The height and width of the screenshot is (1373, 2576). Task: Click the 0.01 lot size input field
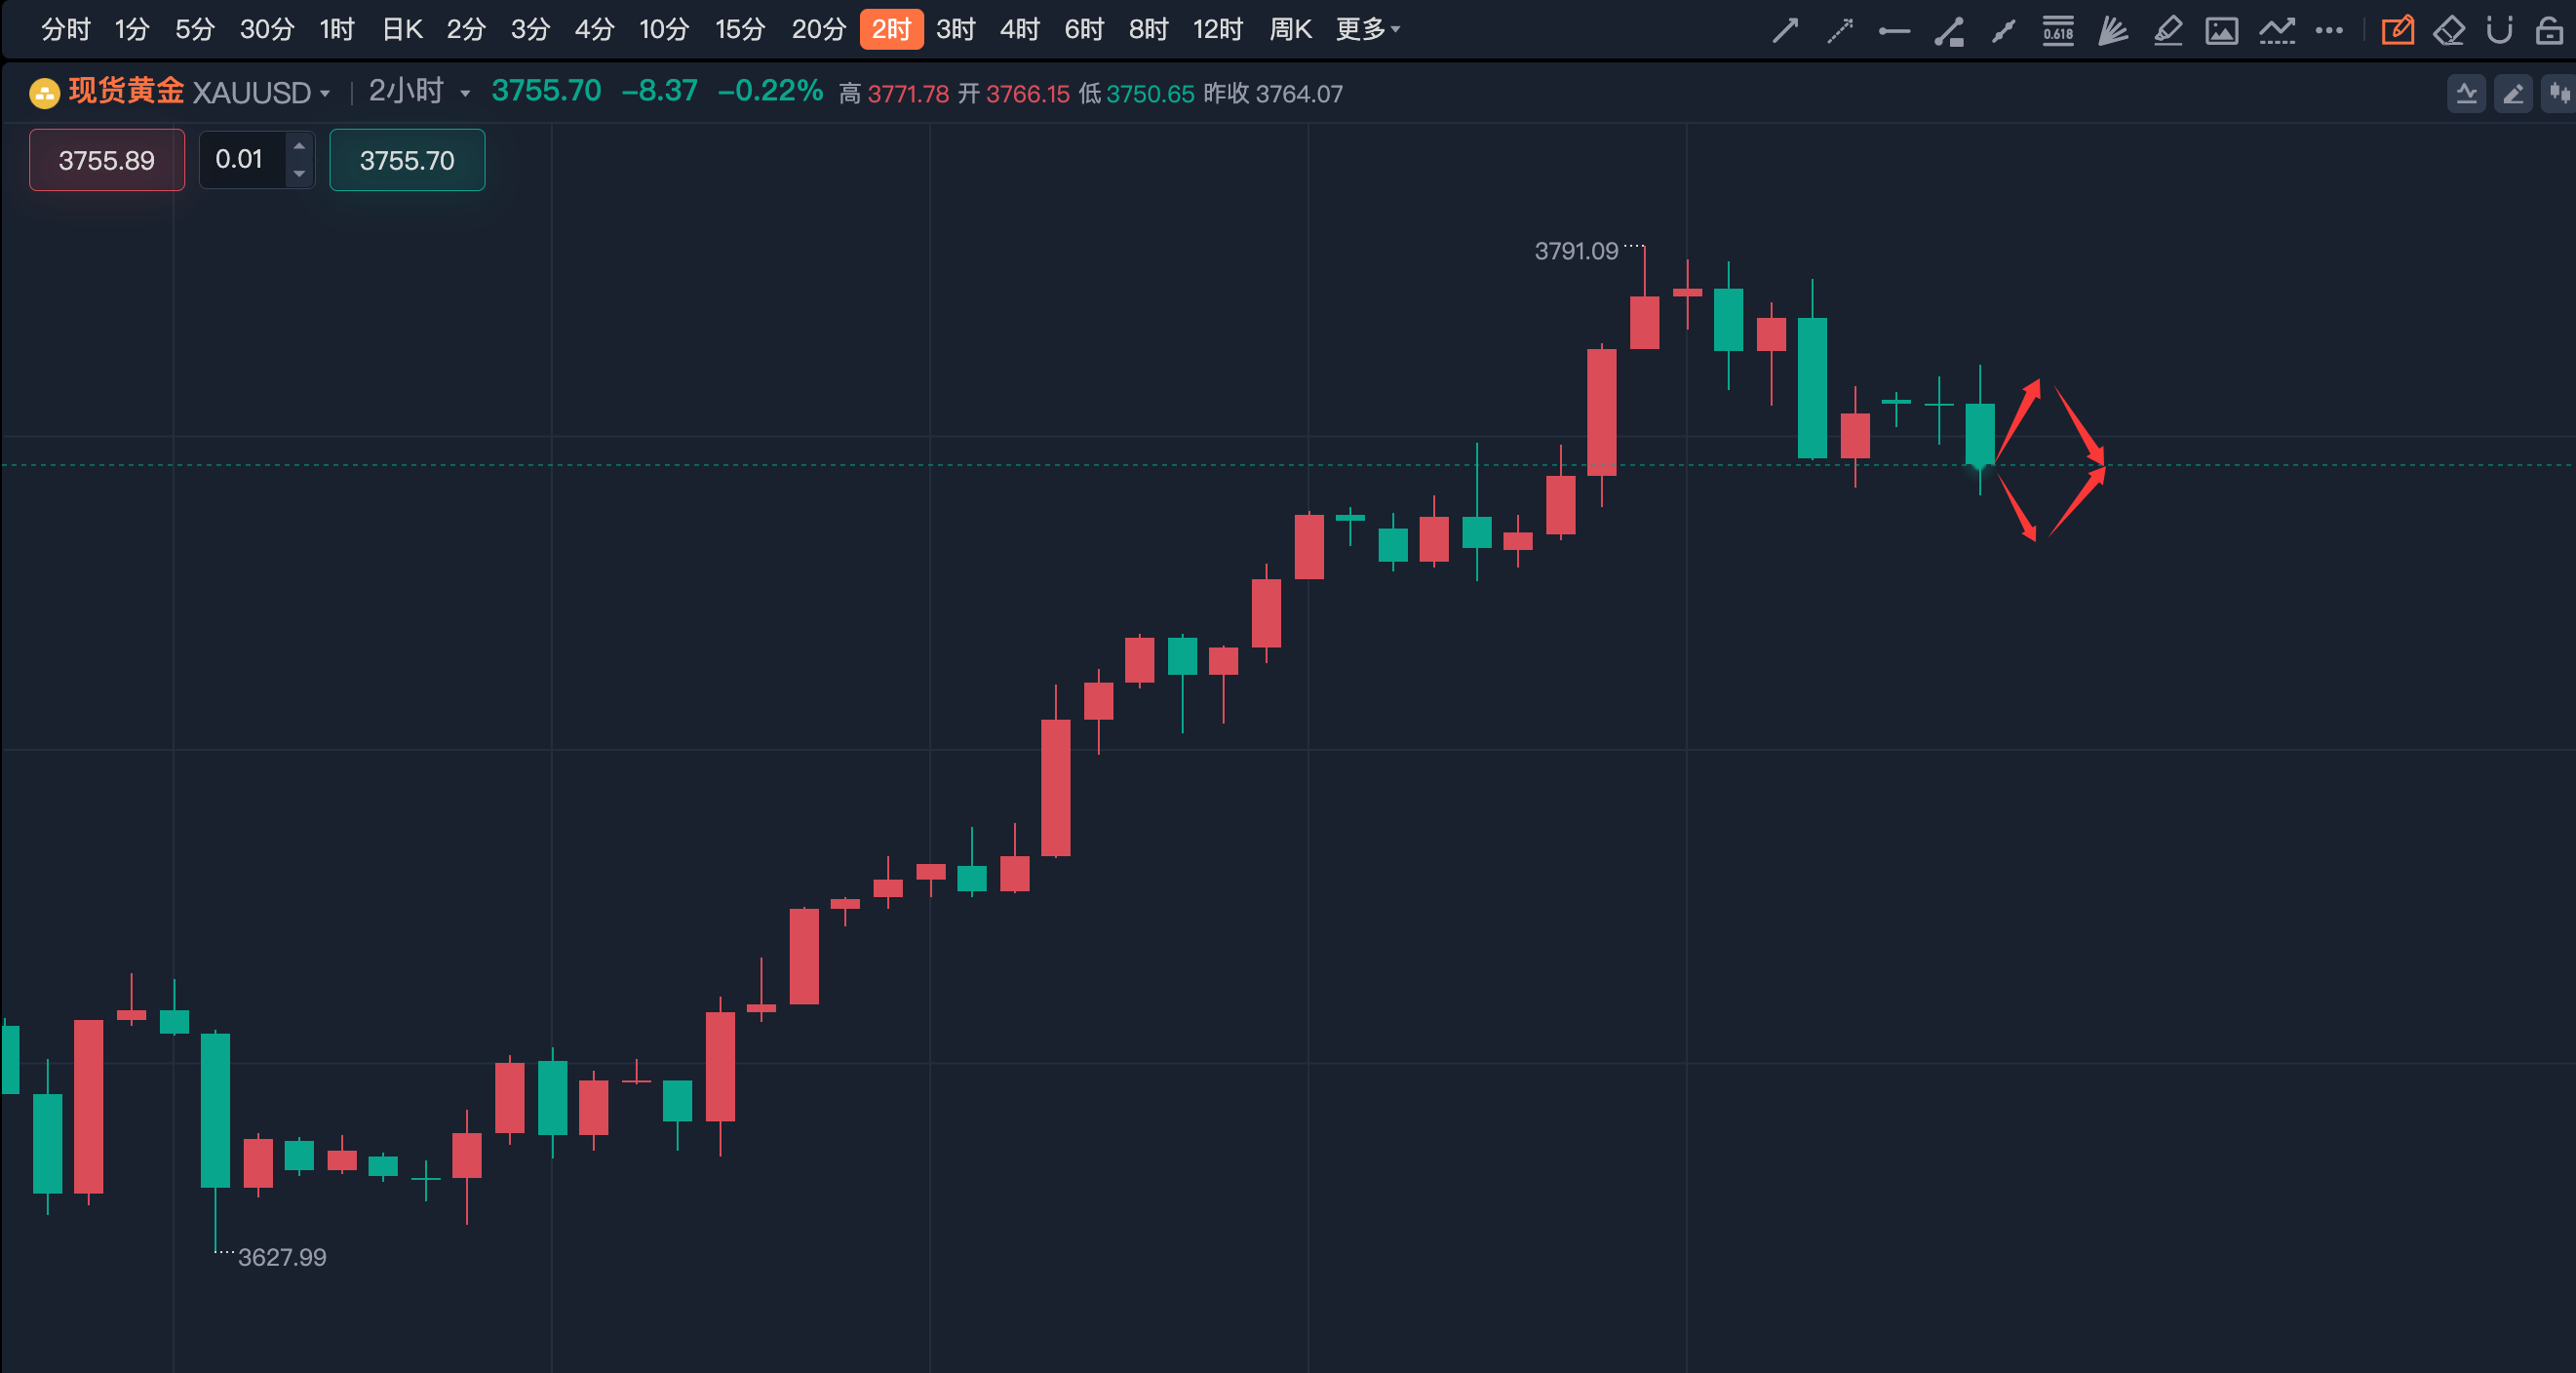click(240, 159)
